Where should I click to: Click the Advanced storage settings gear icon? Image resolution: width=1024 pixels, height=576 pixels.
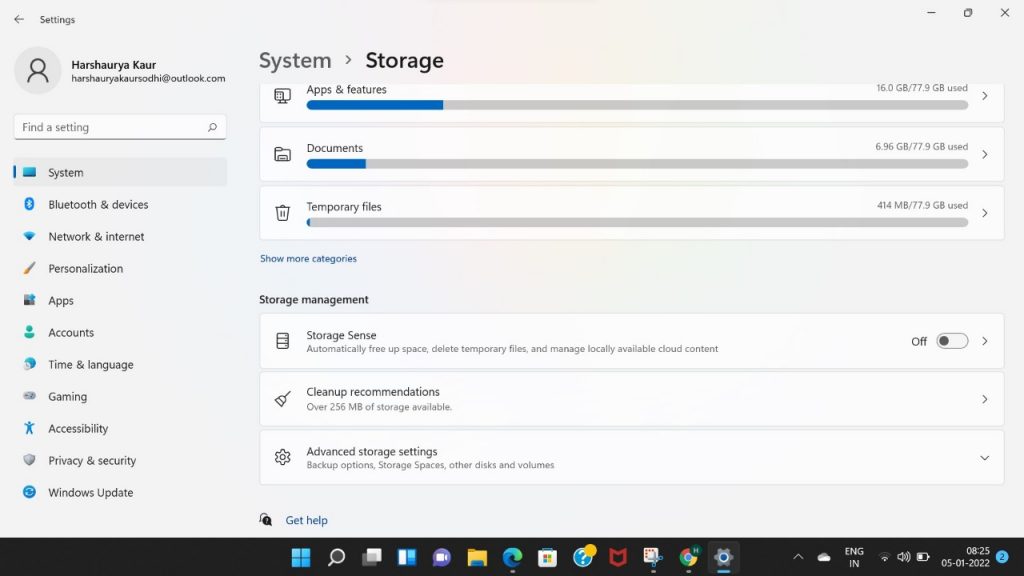point(282,457)
